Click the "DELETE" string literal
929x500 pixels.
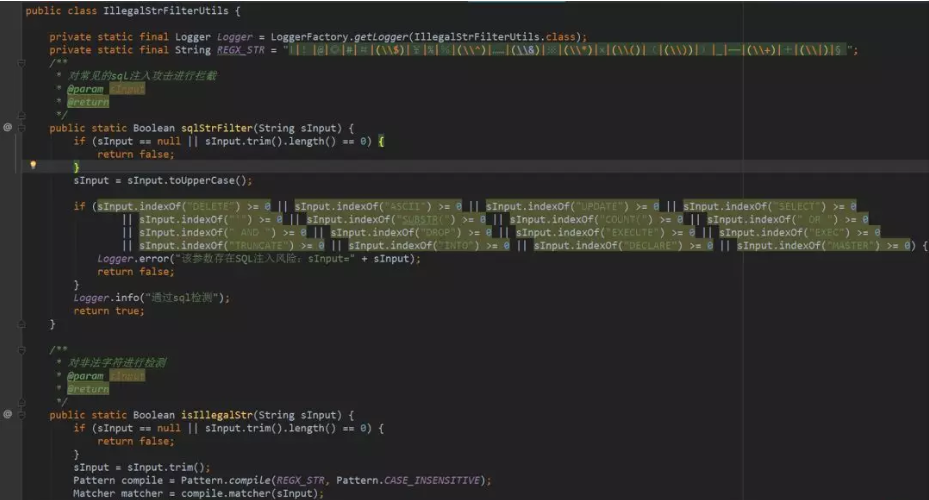pyautogui.click(x=210, y=206)
